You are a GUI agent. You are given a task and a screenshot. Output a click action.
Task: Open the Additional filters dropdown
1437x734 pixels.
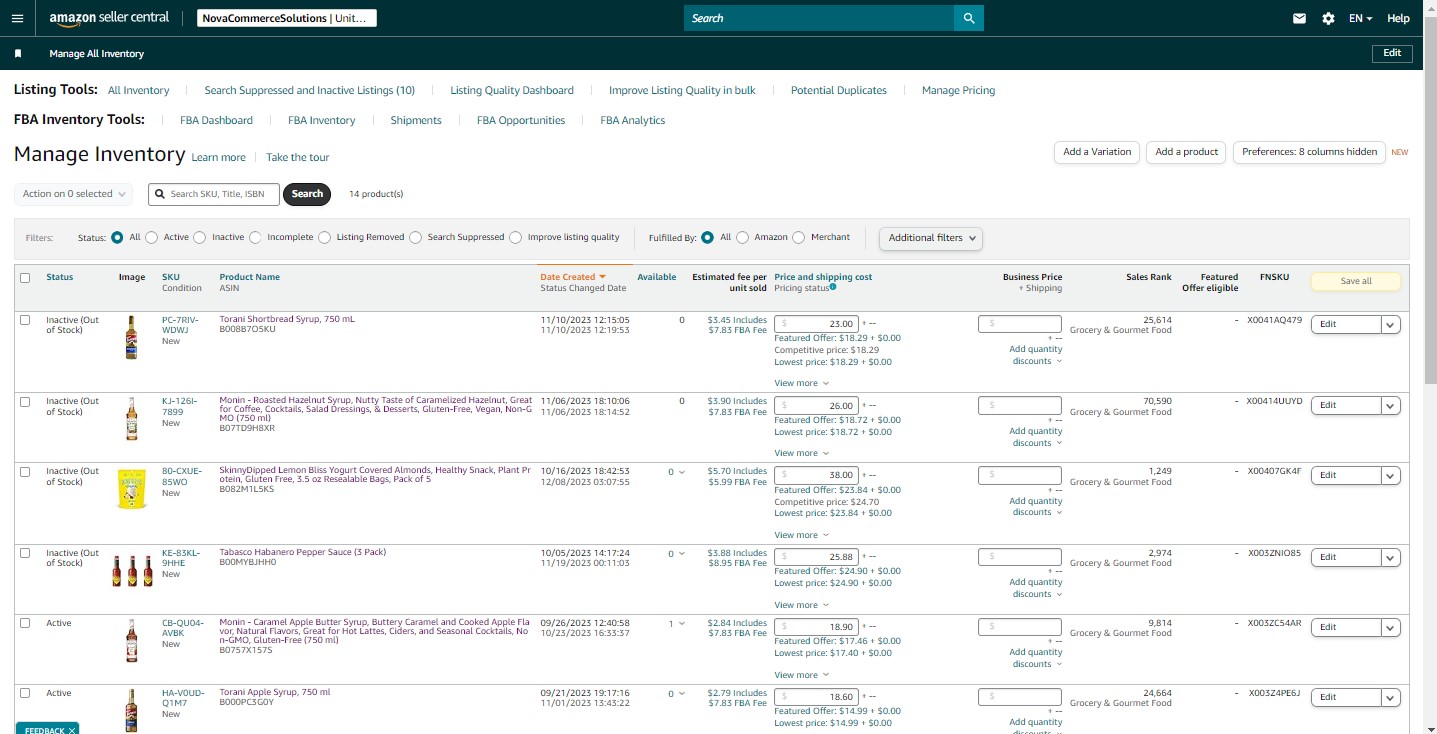pos(931,238)
